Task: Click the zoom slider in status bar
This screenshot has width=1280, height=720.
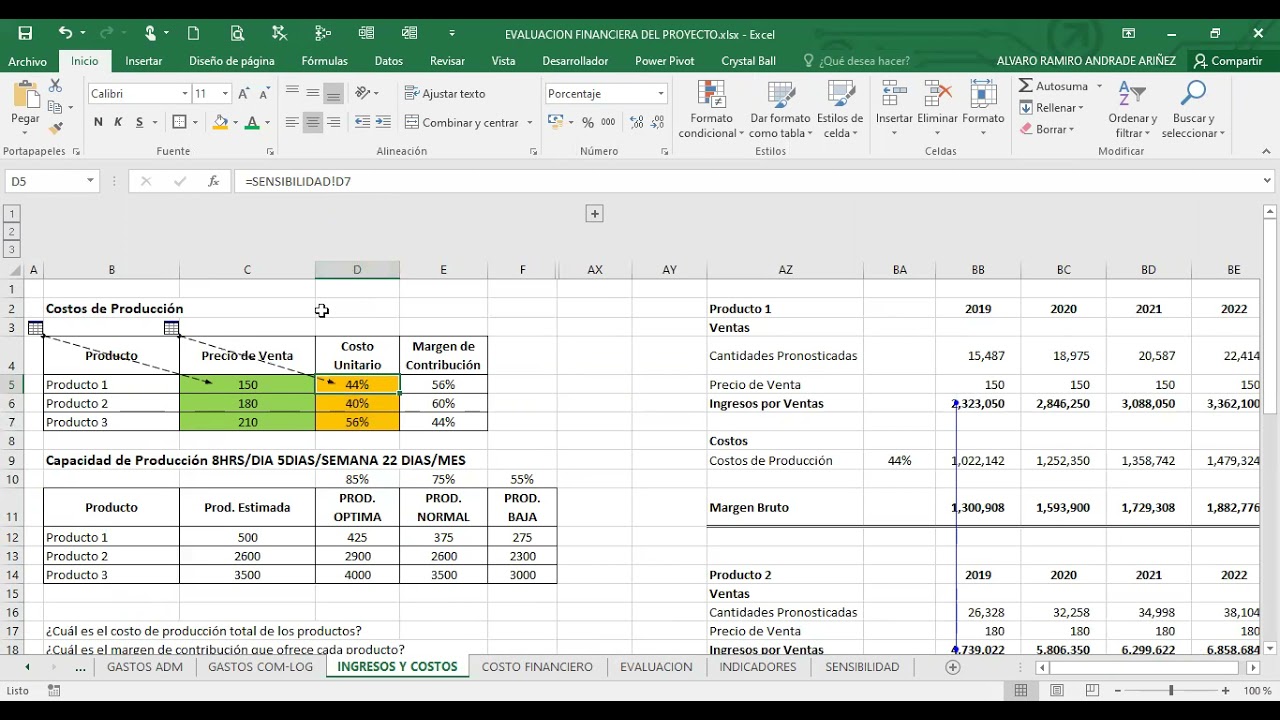Action: (x=1170, y=690)
